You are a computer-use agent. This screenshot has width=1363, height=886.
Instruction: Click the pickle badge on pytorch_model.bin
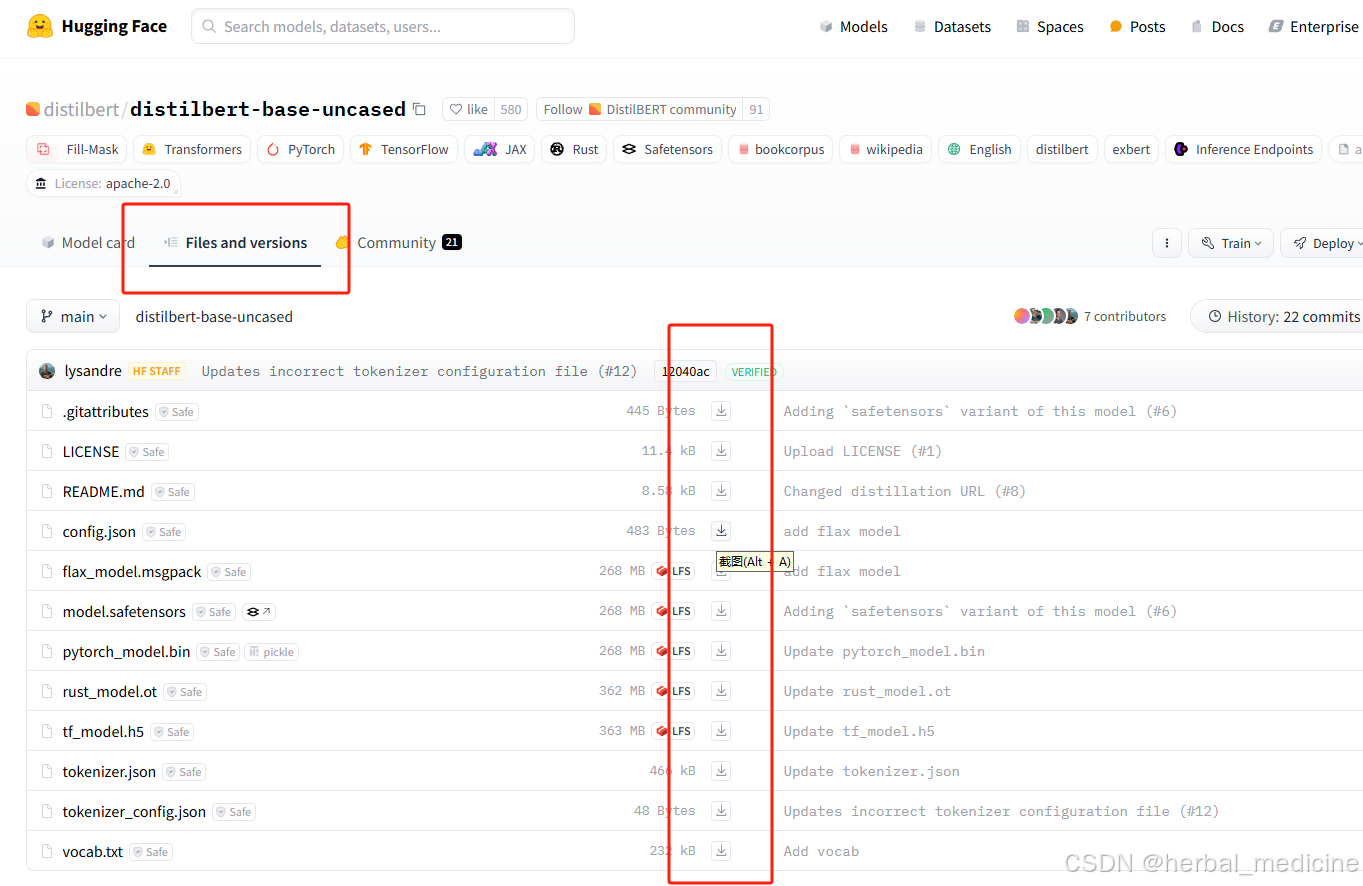tap(272, 652)
